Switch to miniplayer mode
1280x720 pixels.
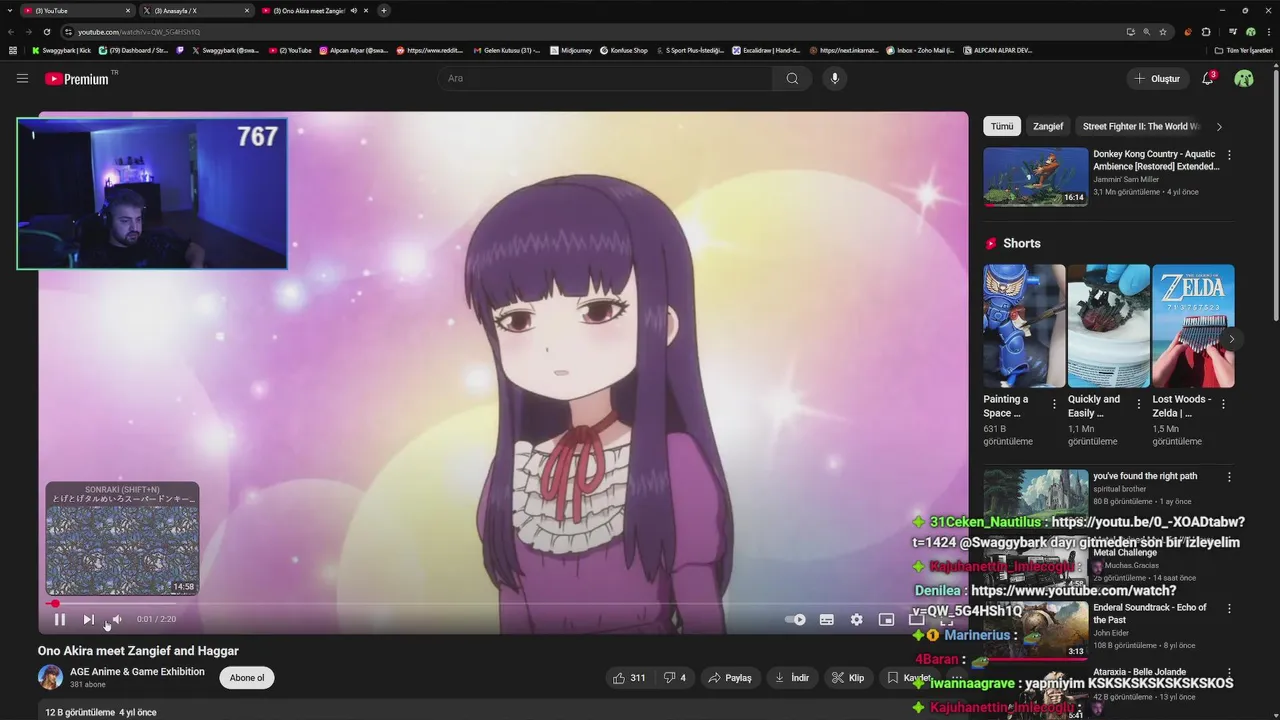tap(886, 620)
